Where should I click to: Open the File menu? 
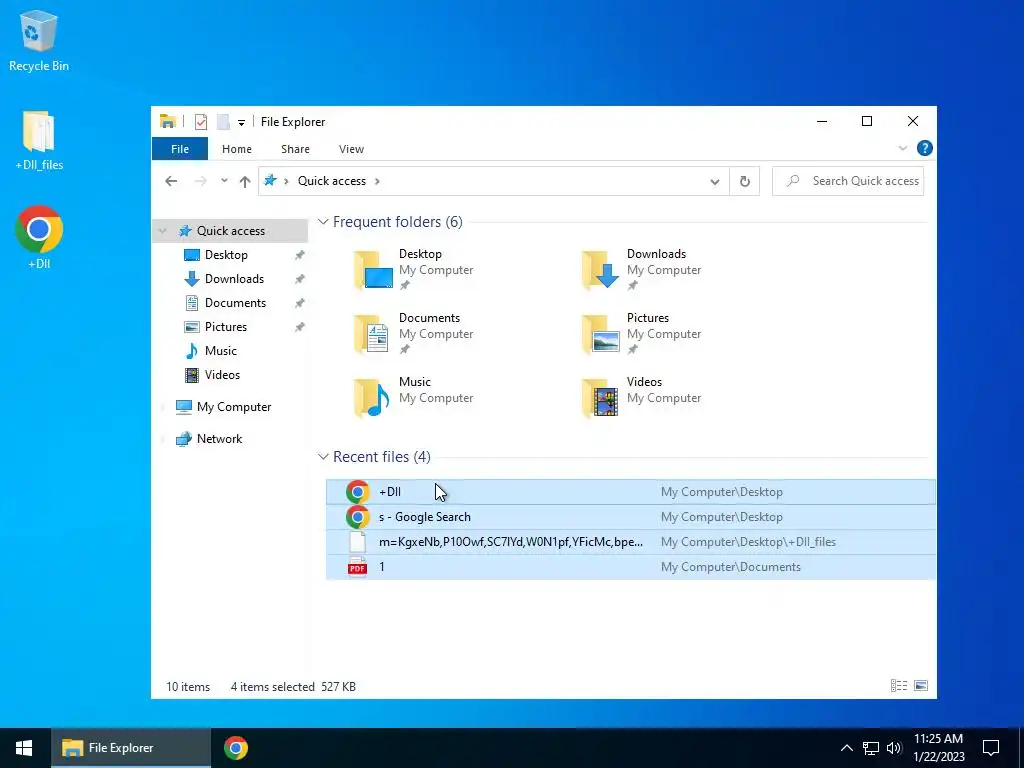click(x=180, y=149)
